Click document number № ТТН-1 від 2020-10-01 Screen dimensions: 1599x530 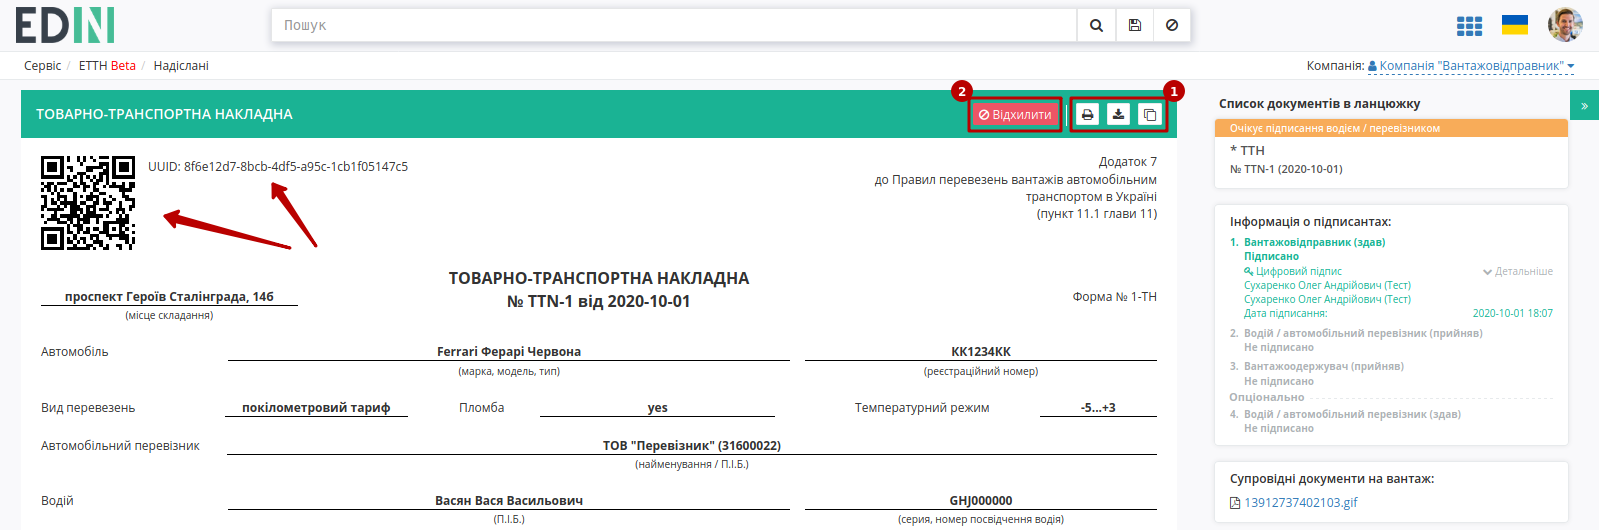598,302
